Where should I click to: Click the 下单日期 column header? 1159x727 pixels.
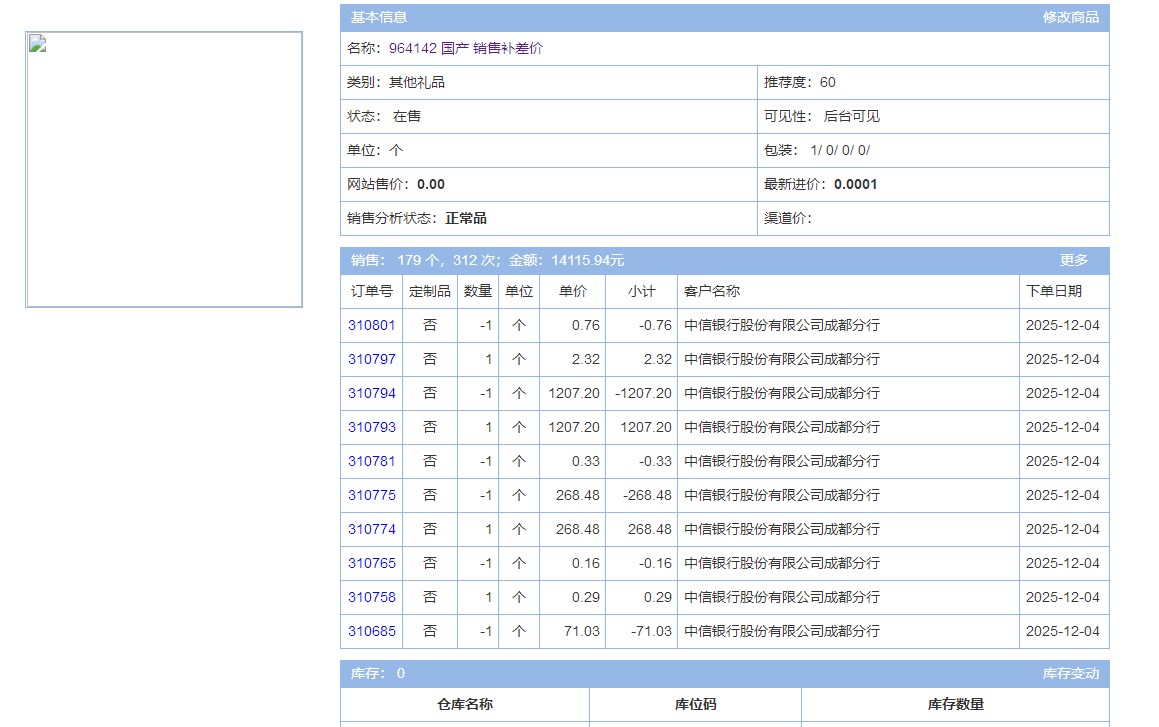point(1054,291)
